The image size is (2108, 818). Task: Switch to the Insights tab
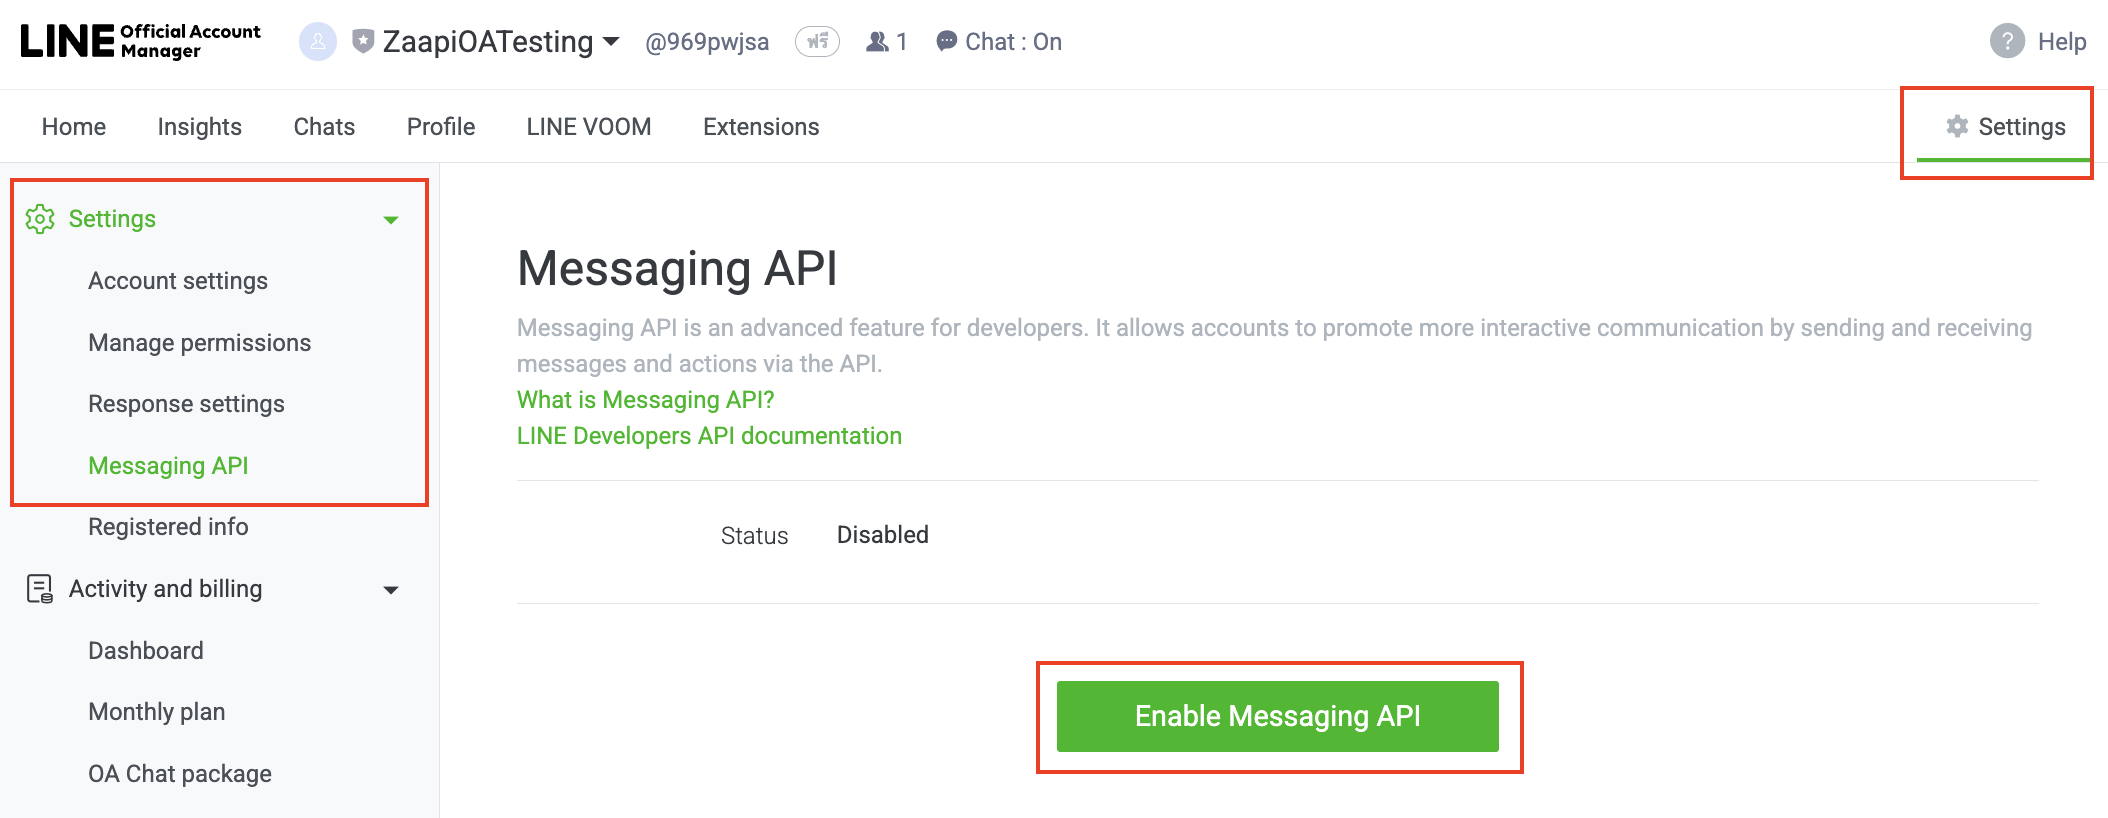[x=199, y=127]
